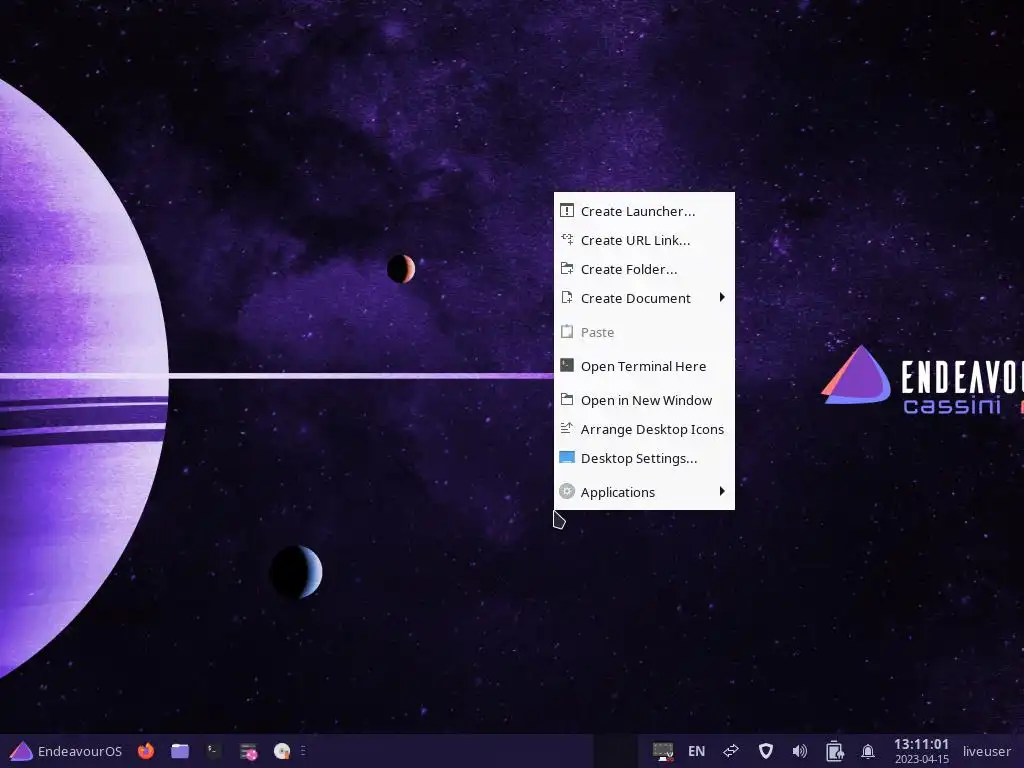Open the notifications bell icon
The image size is (1024, 768).
(x=868, y=752)
